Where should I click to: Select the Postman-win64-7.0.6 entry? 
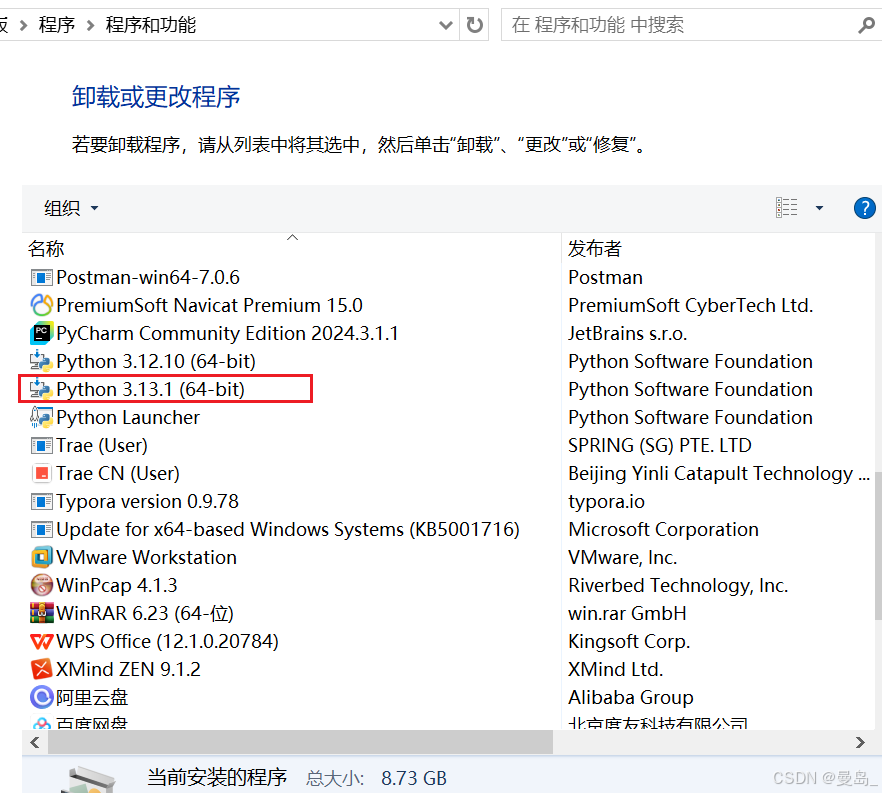coord(148,277)
